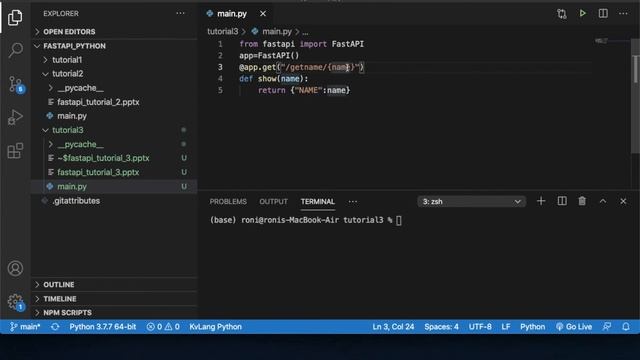Select Python 3.7.7 64-bit interpreter

coord(102,327)
